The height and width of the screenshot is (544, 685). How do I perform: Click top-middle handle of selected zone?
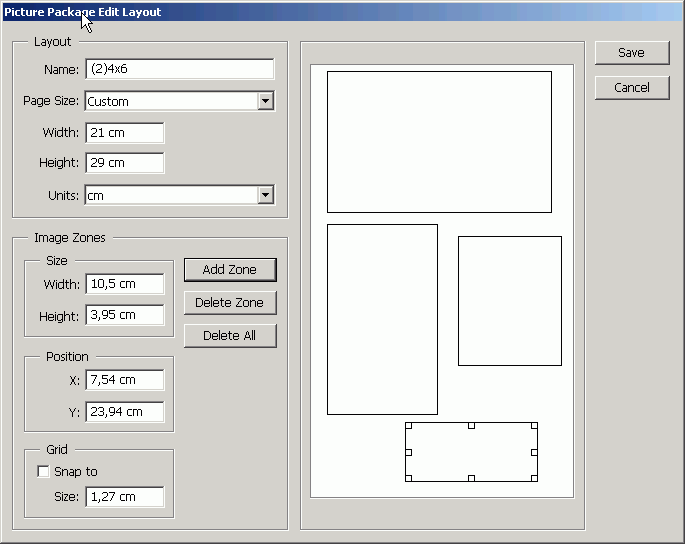pyautogui.click(x=471, y=426)
